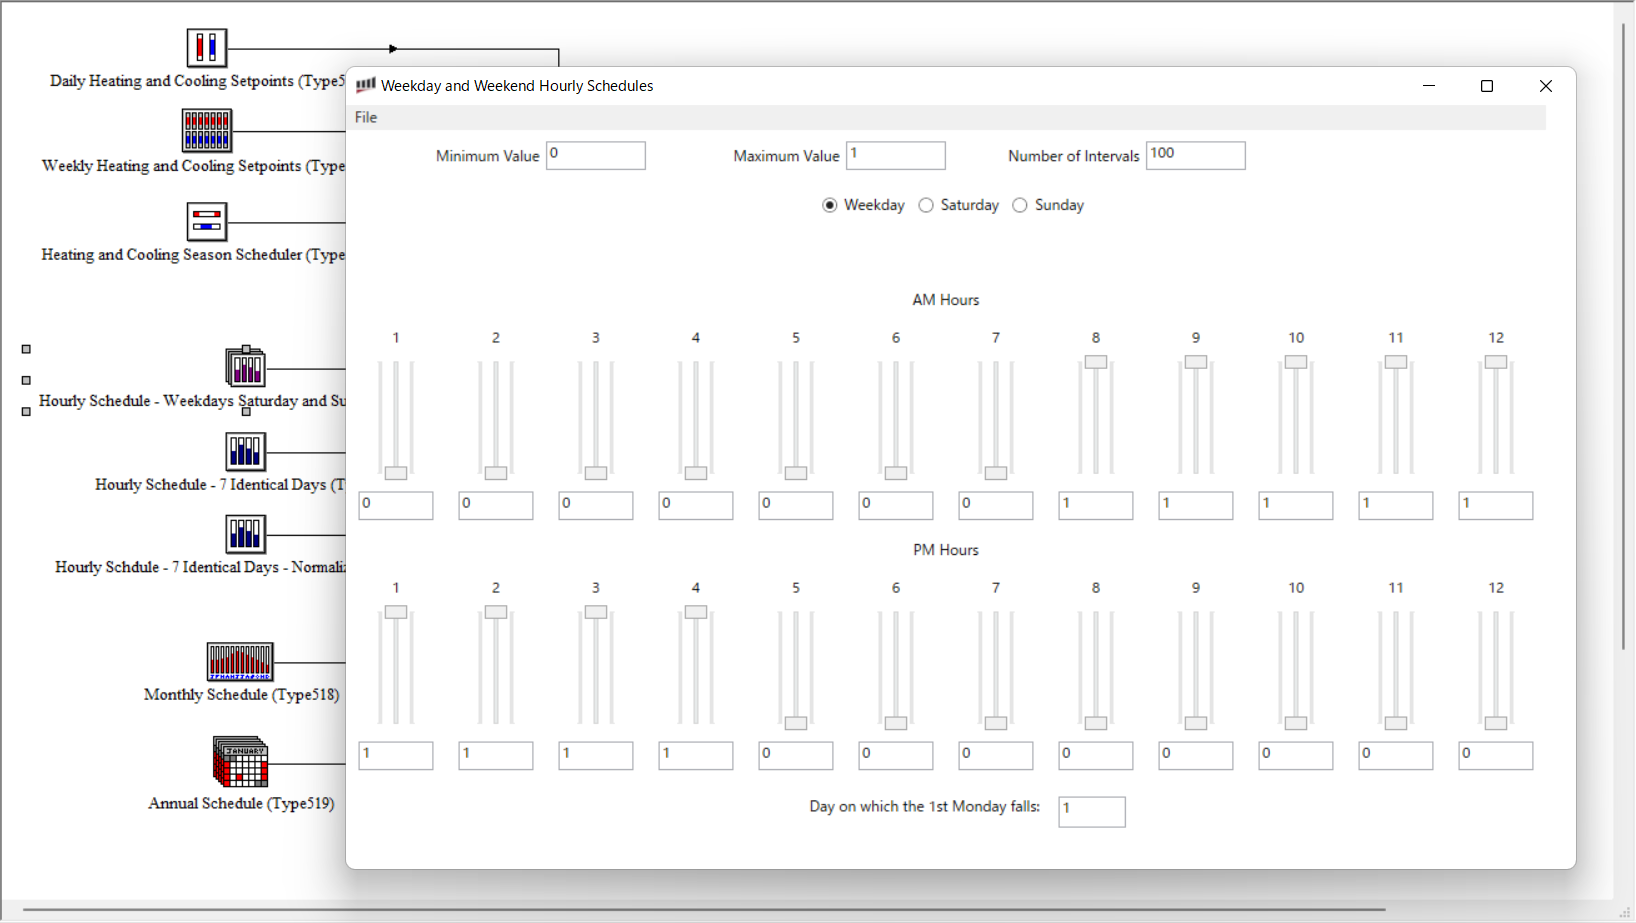Click the main window vertical scrollbar
The height and width of the screenshot is (923, 1636).
point(1623,337)
